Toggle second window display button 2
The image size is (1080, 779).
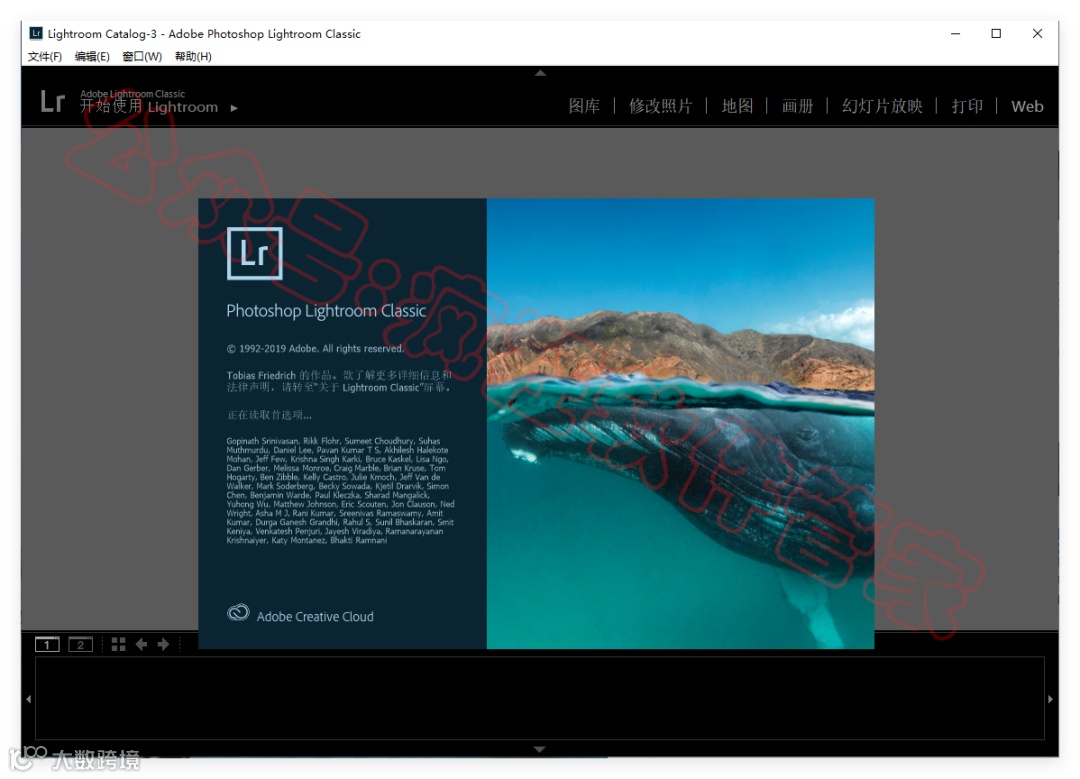click(x=81, y=645)
